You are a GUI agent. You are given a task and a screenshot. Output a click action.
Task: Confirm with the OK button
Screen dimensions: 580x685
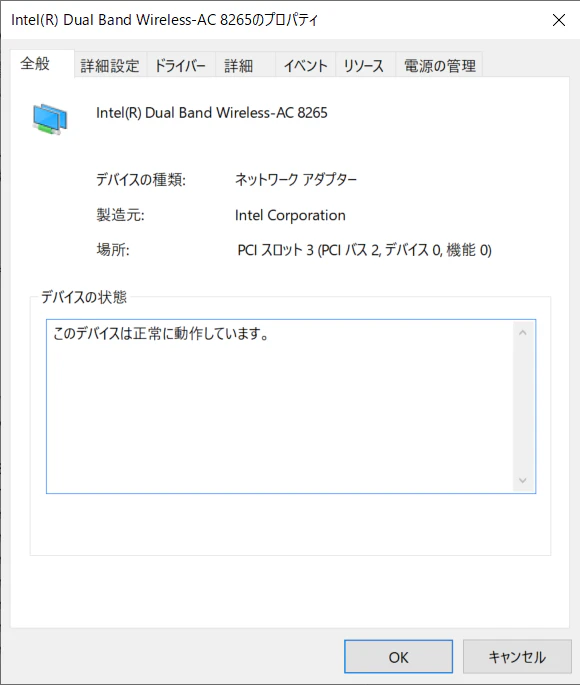[398, 657]
